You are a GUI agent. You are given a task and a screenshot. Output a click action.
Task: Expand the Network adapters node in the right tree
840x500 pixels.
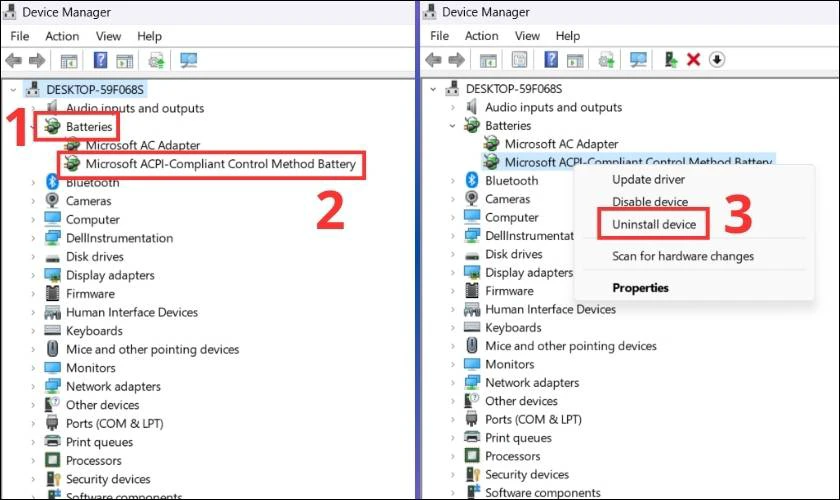tap(453, 383)
